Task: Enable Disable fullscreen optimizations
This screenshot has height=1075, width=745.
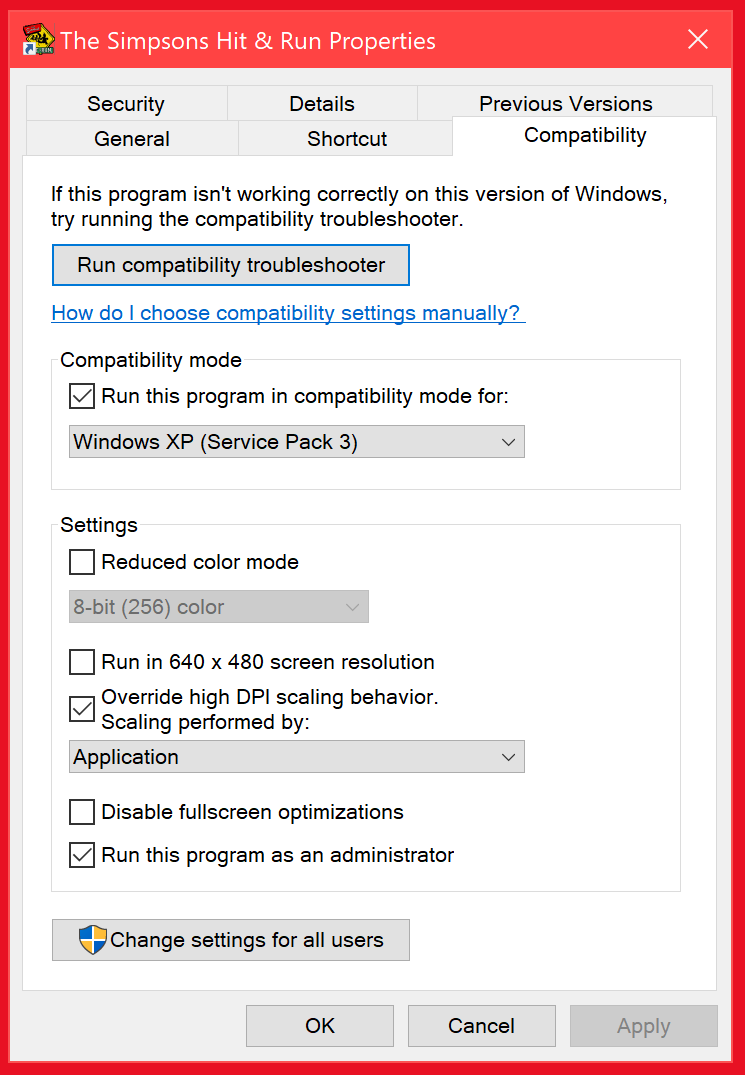Action: click(81, 812)
